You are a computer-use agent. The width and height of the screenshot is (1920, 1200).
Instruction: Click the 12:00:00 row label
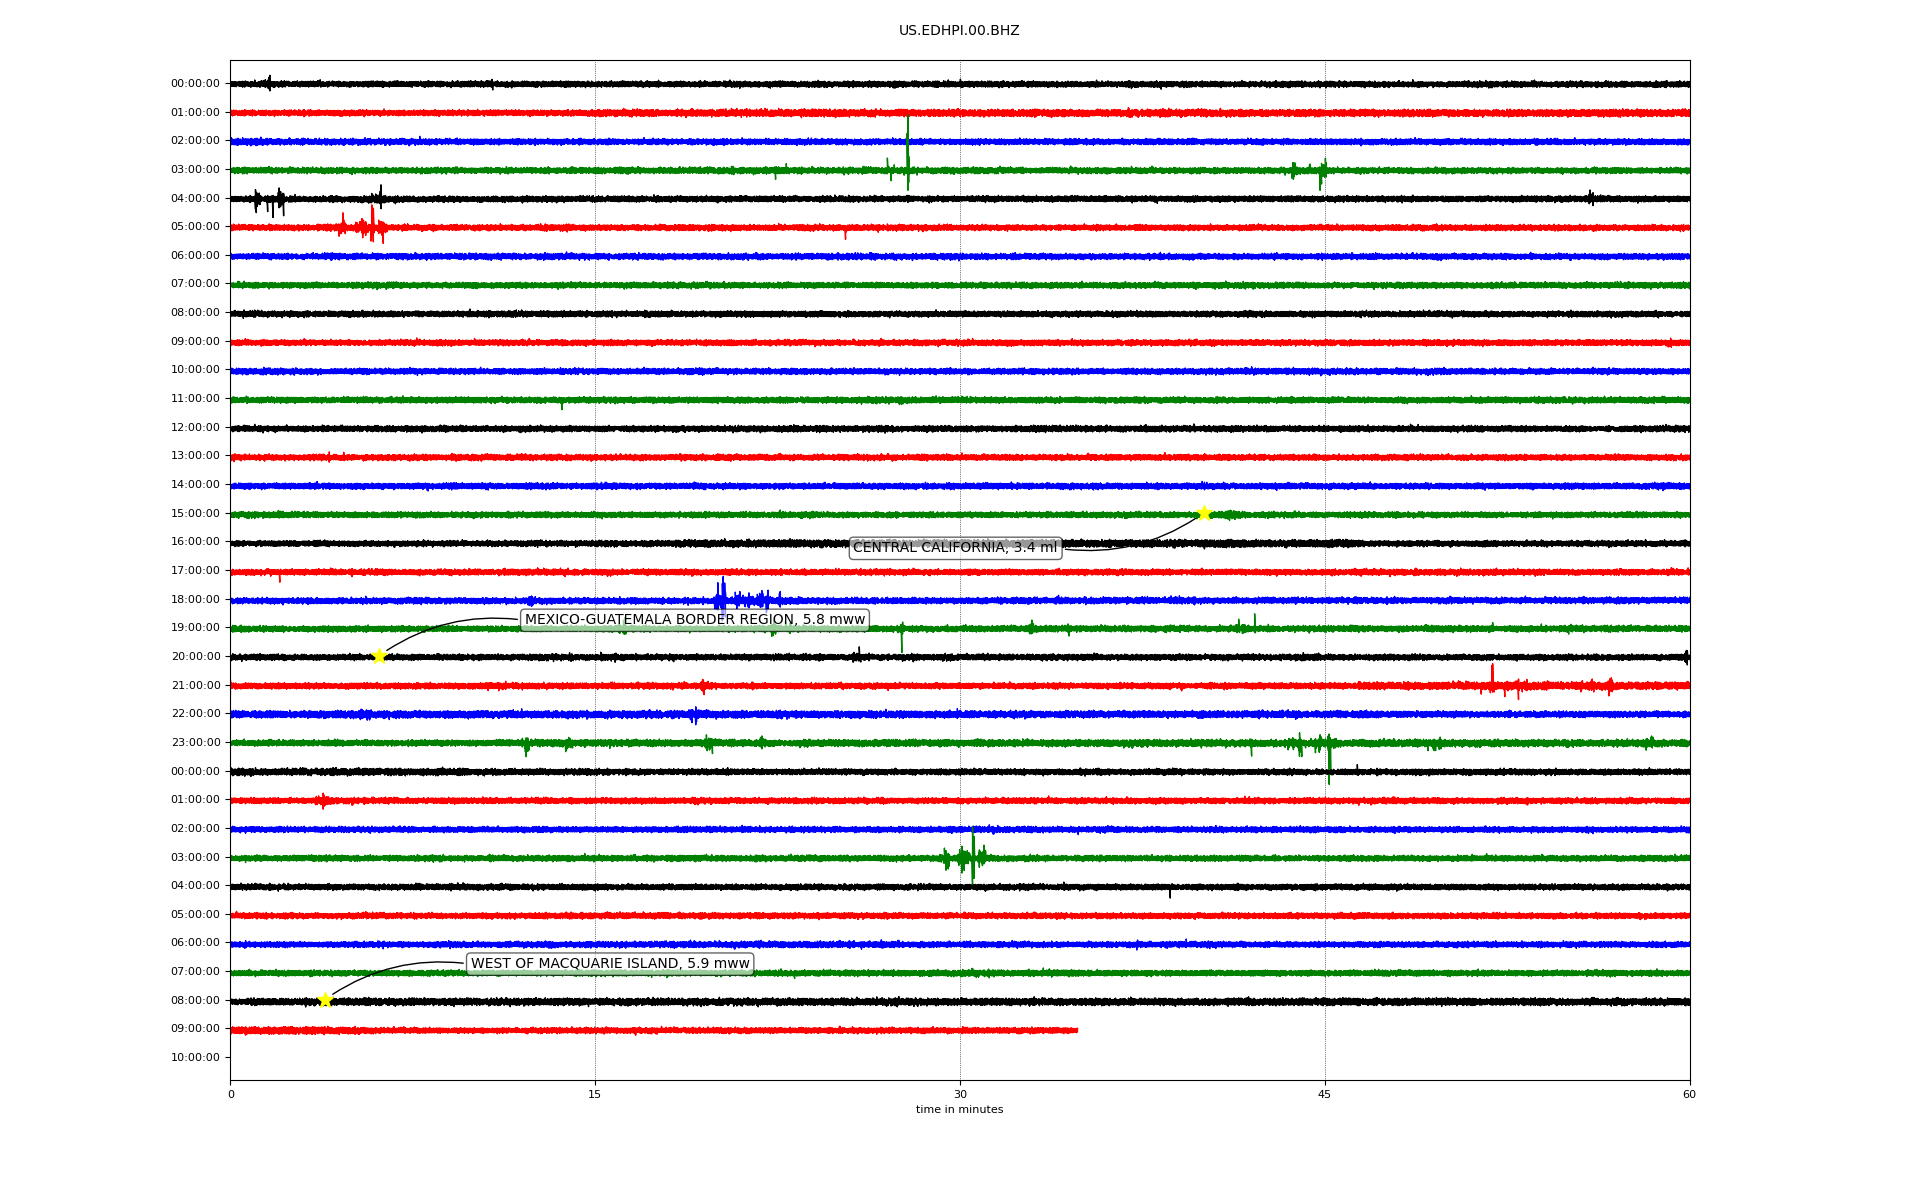(195, 428)
